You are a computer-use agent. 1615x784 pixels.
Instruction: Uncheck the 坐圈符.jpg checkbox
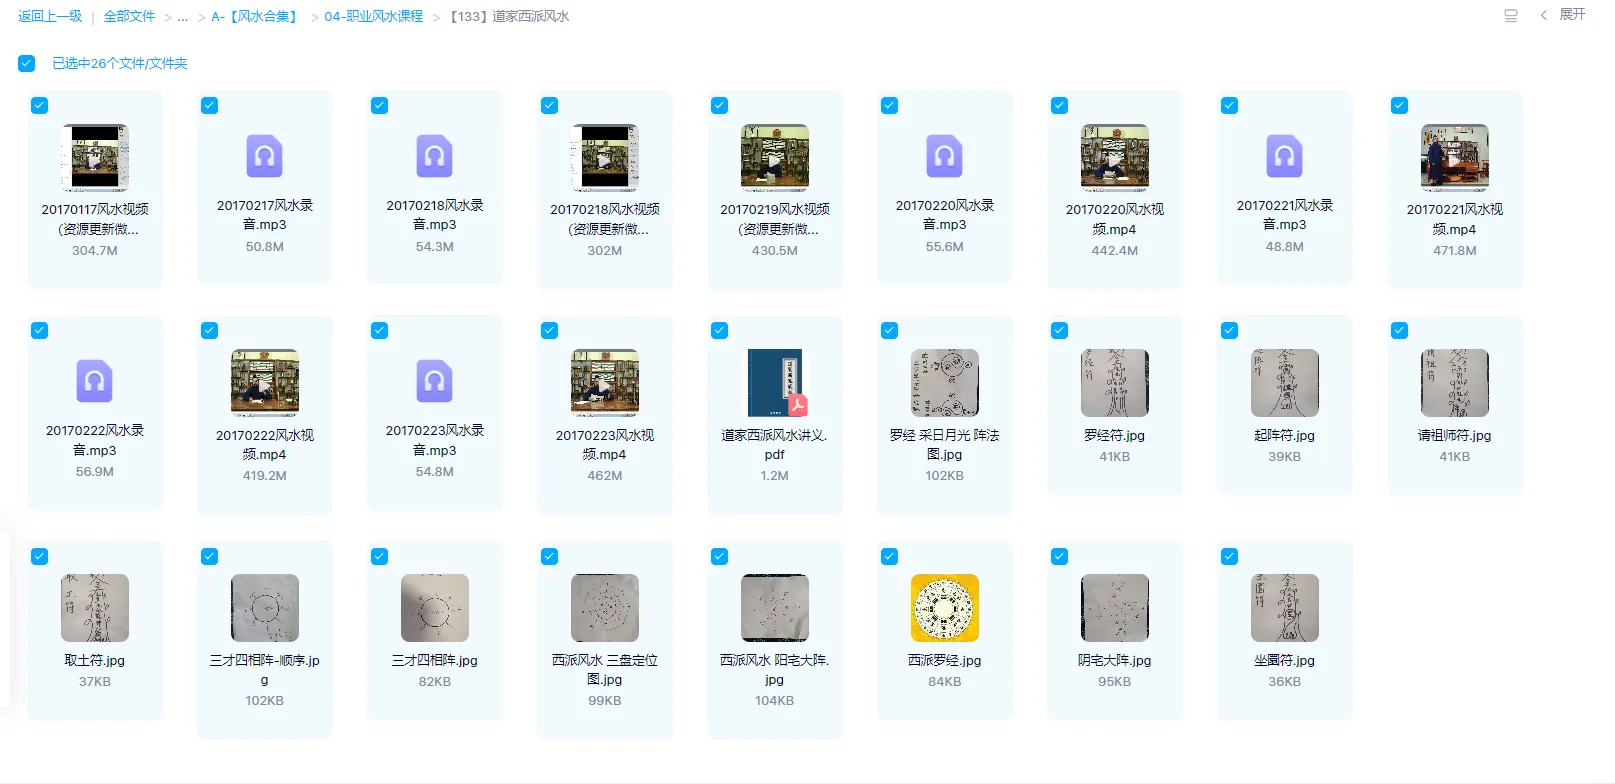click(x=1229, y=557)
